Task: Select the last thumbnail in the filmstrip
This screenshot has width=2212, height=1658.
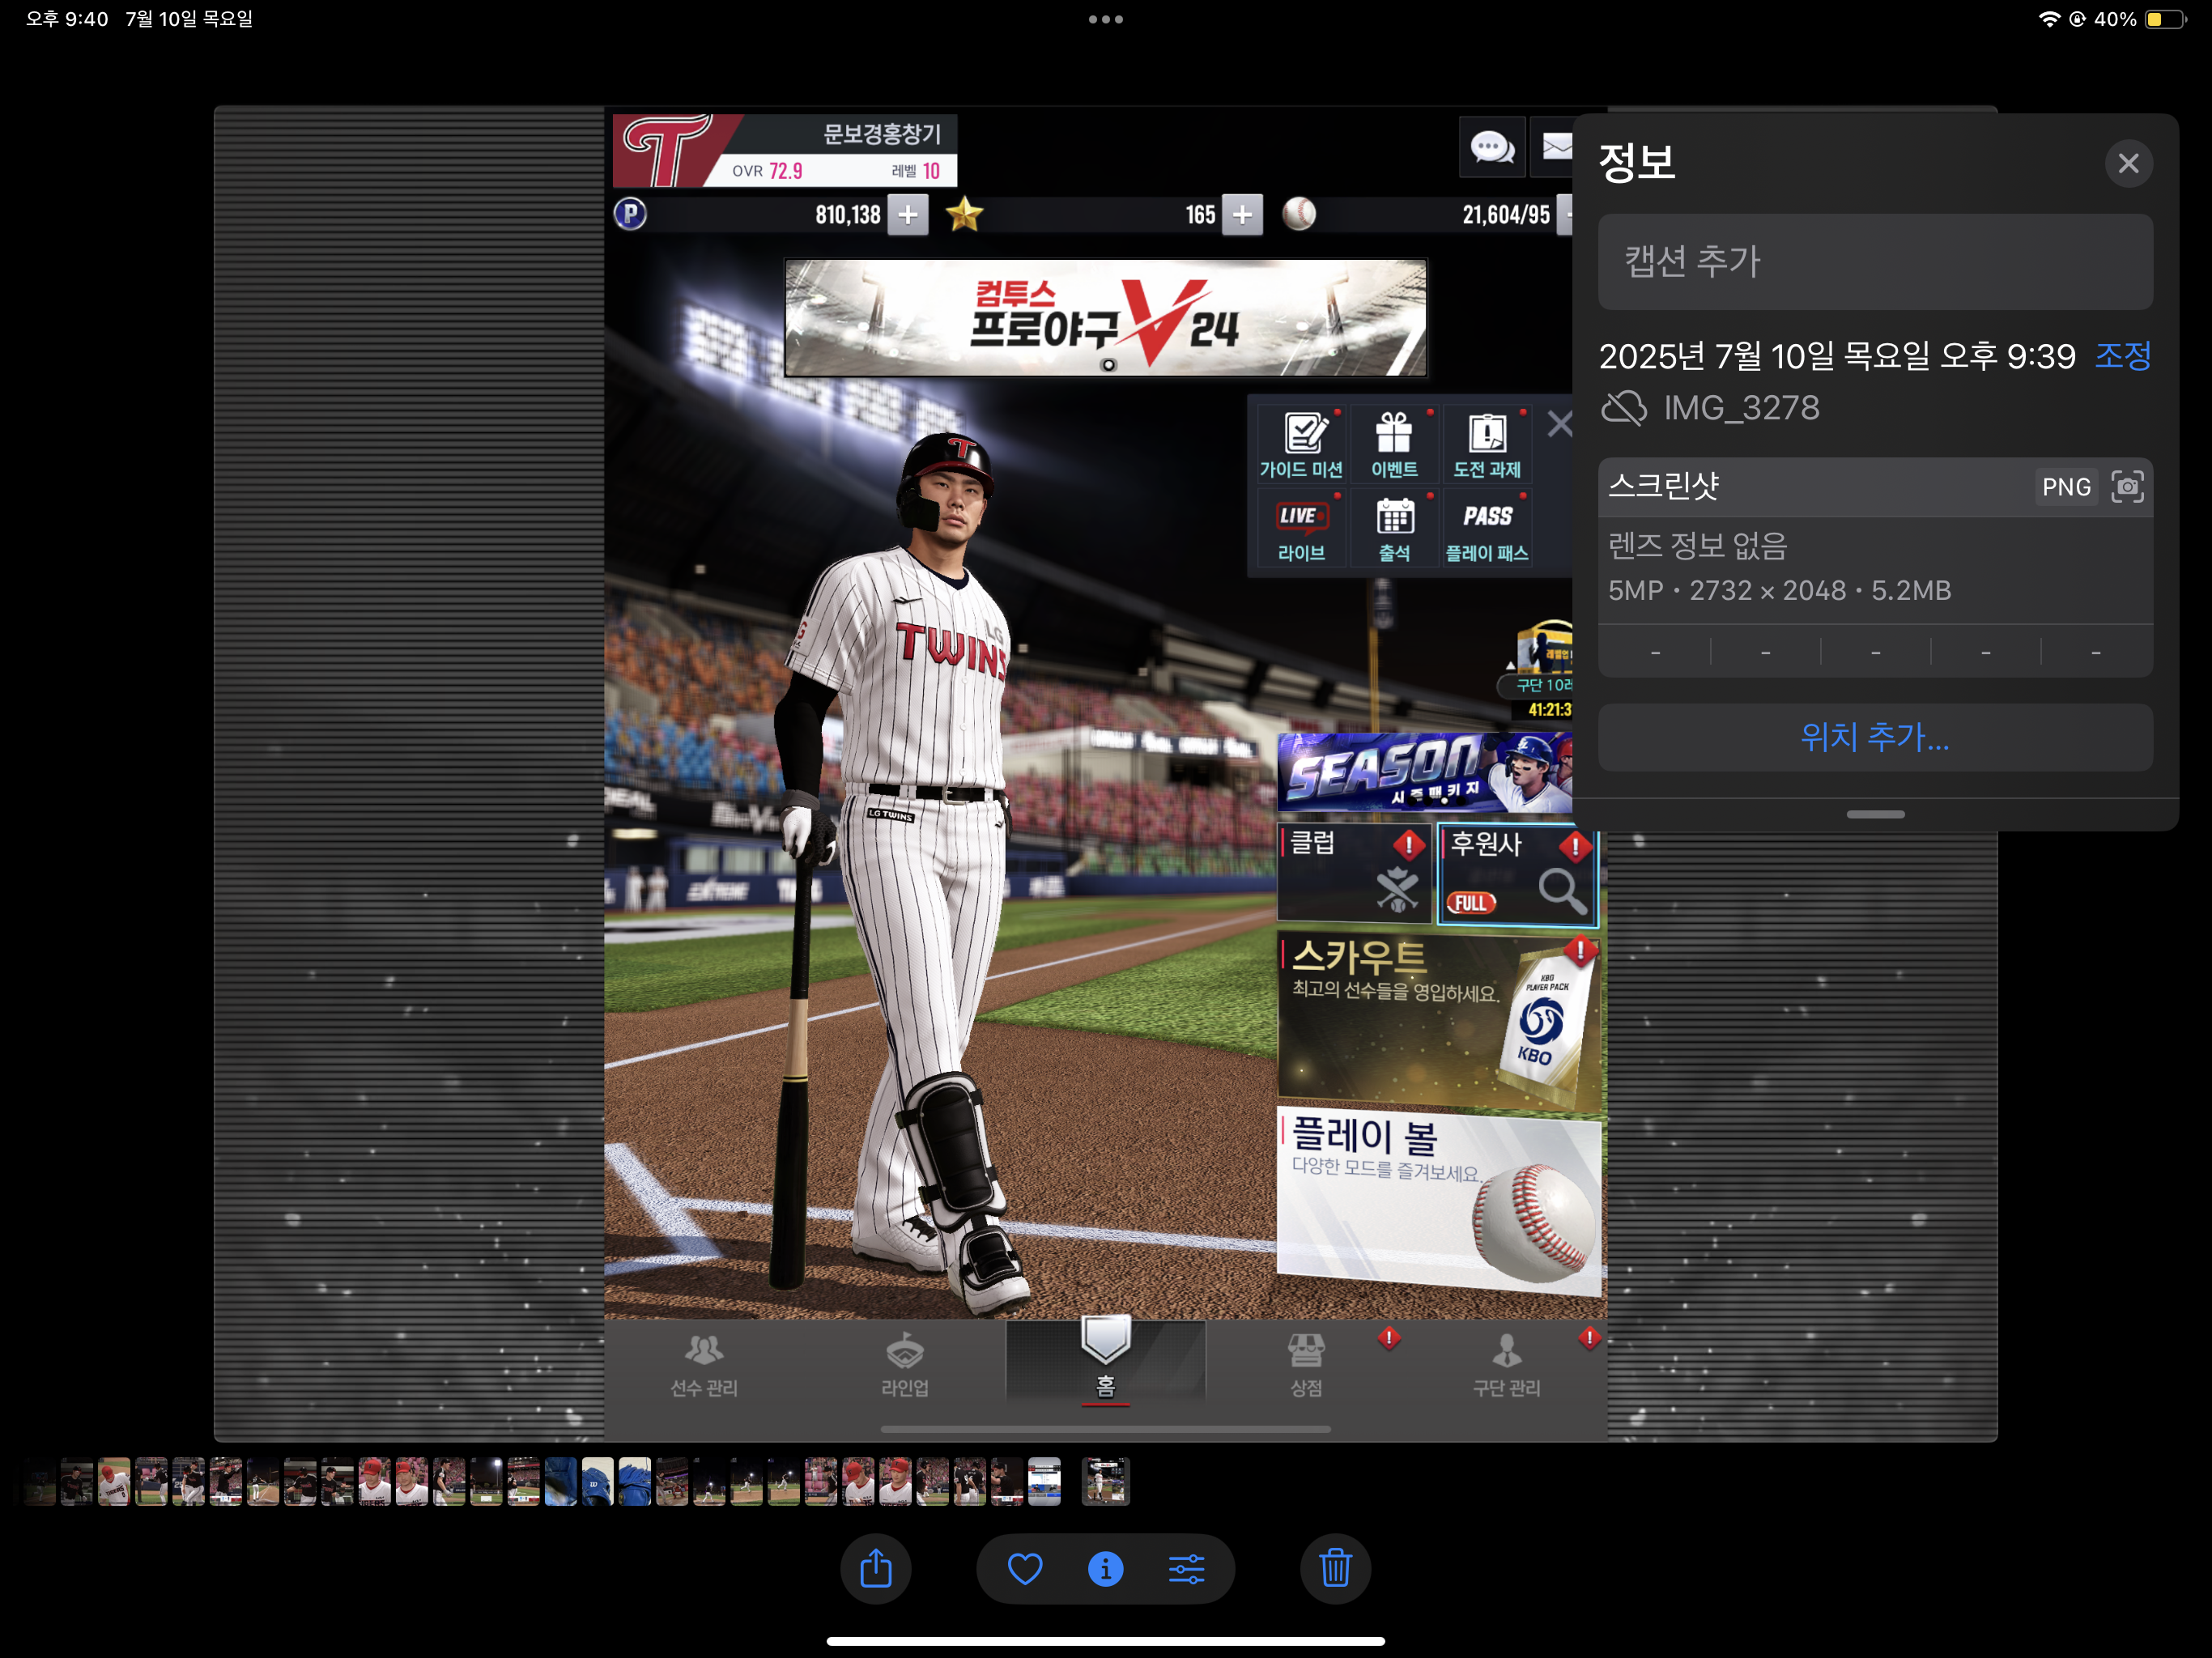Action: (1105, 1481)
